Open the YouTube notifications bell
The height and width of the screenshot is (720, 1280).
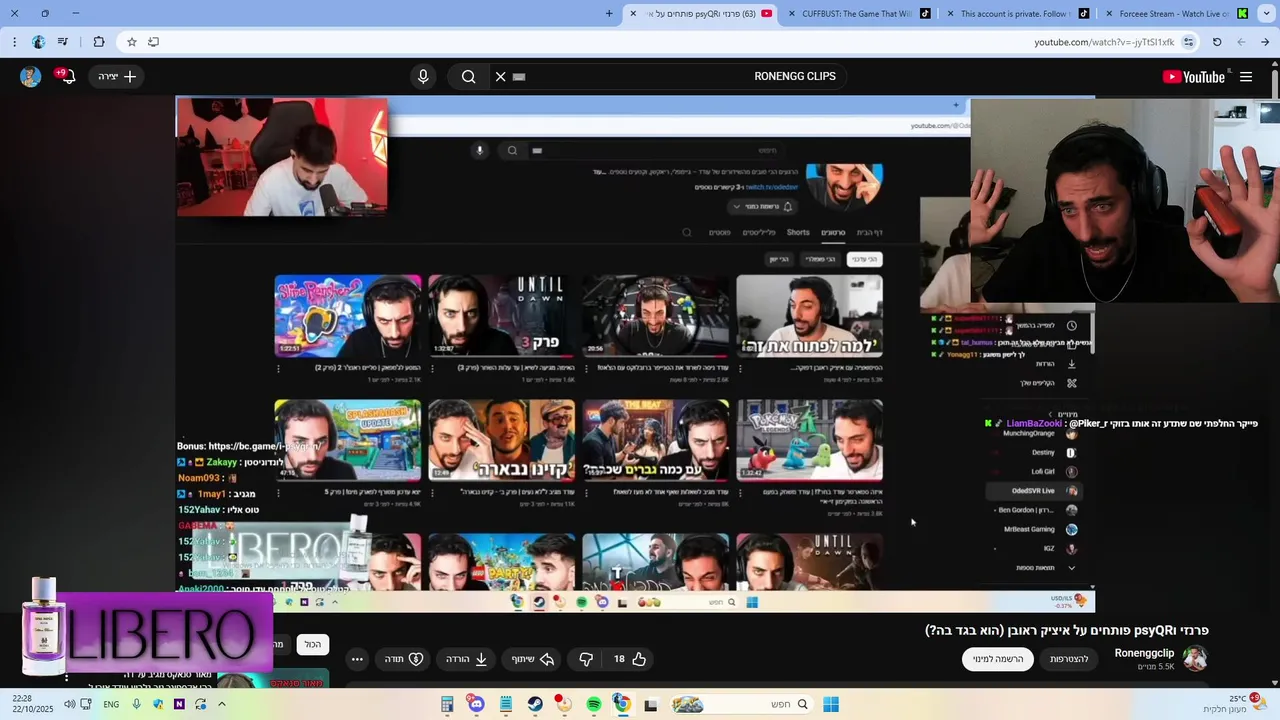(x=68, y=76)
